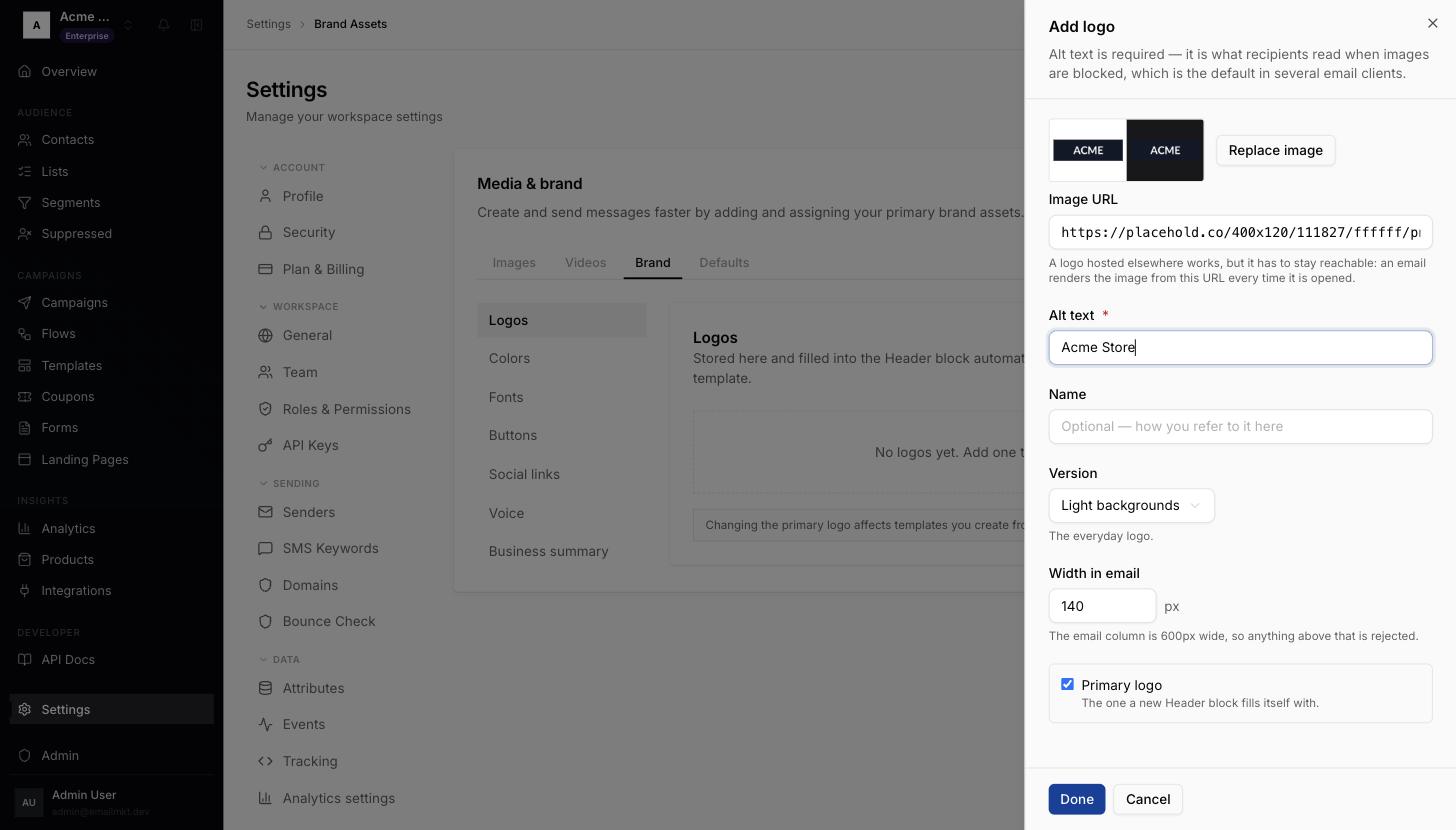
Task: Click the notifications bell icon
Action: coord(164,25)
